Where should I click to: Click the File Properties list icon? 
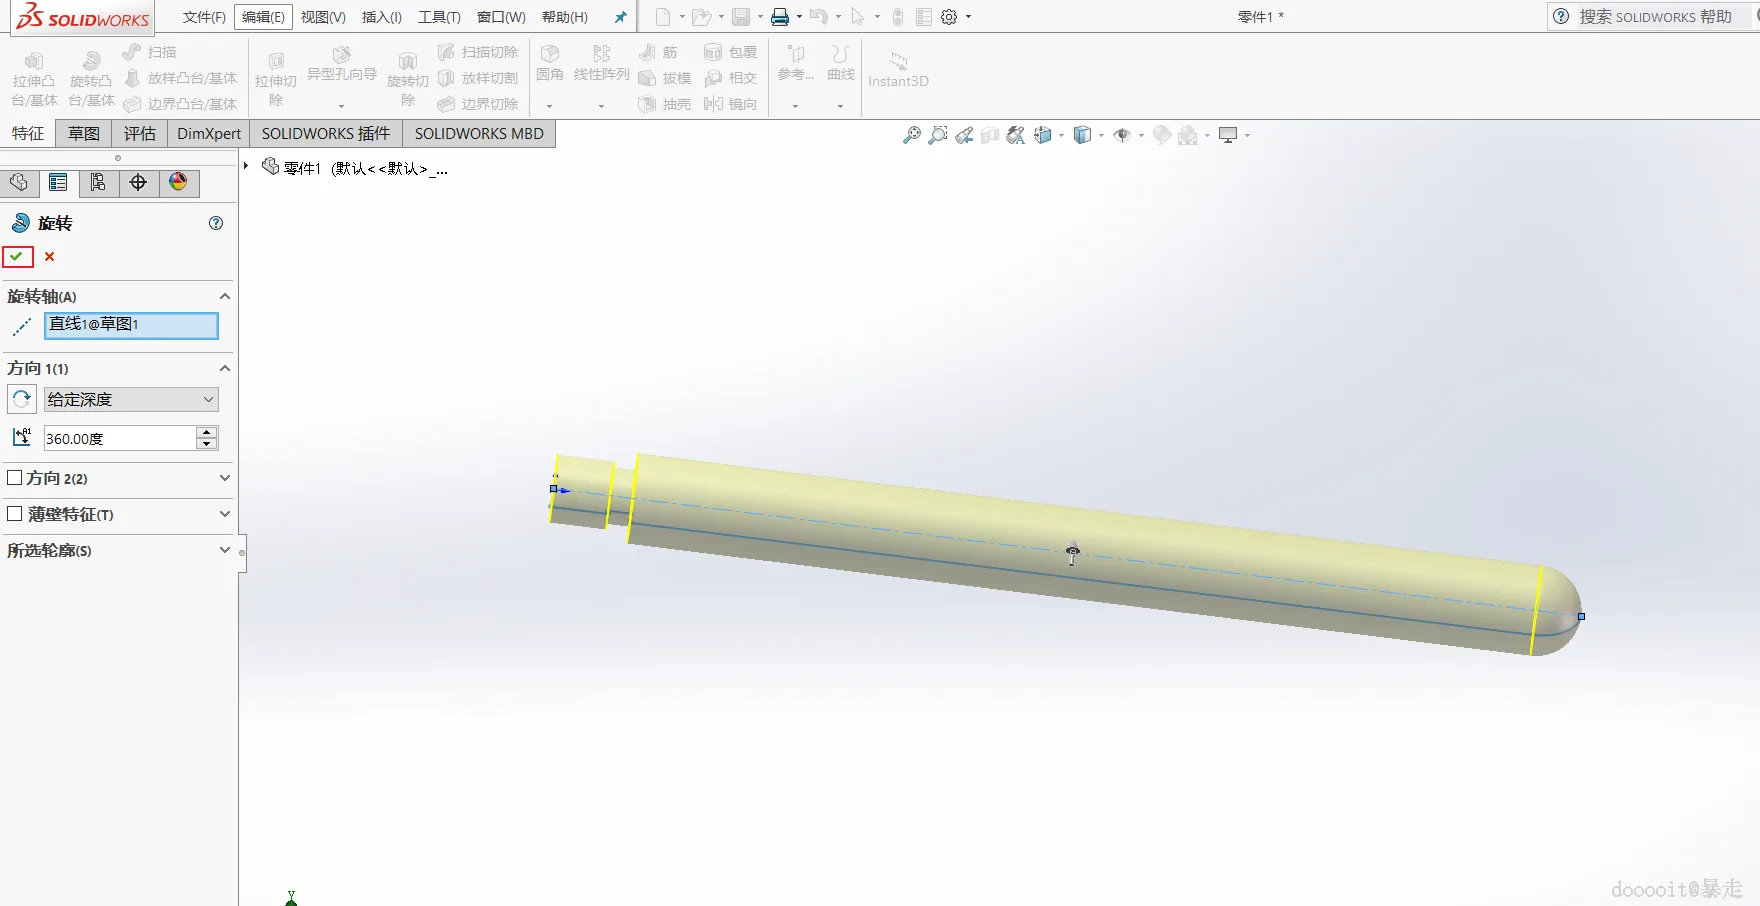(x=924, y=17)
